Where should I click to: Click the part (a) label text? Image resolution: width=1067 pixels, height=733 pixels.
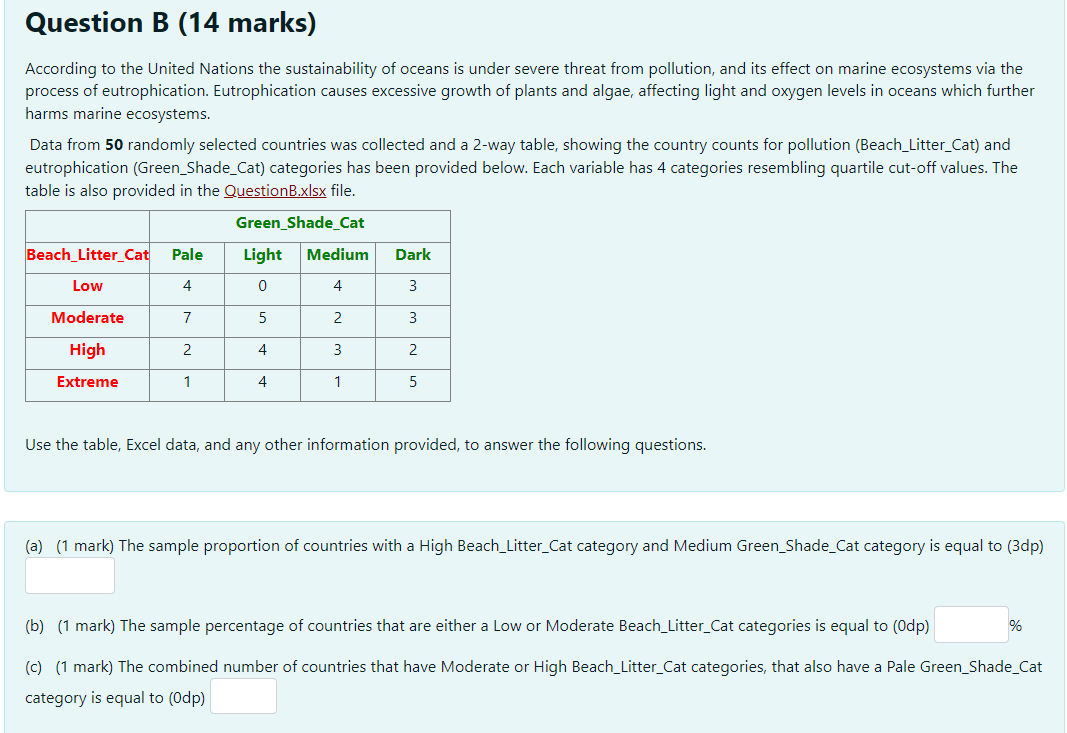pos(534,546)
